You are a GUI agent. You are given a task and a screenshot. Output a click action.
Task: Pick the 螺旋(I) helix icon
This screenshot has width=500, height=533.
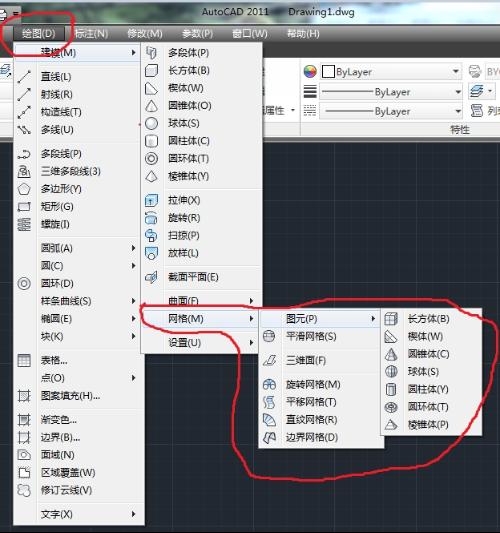pos(24,224)
